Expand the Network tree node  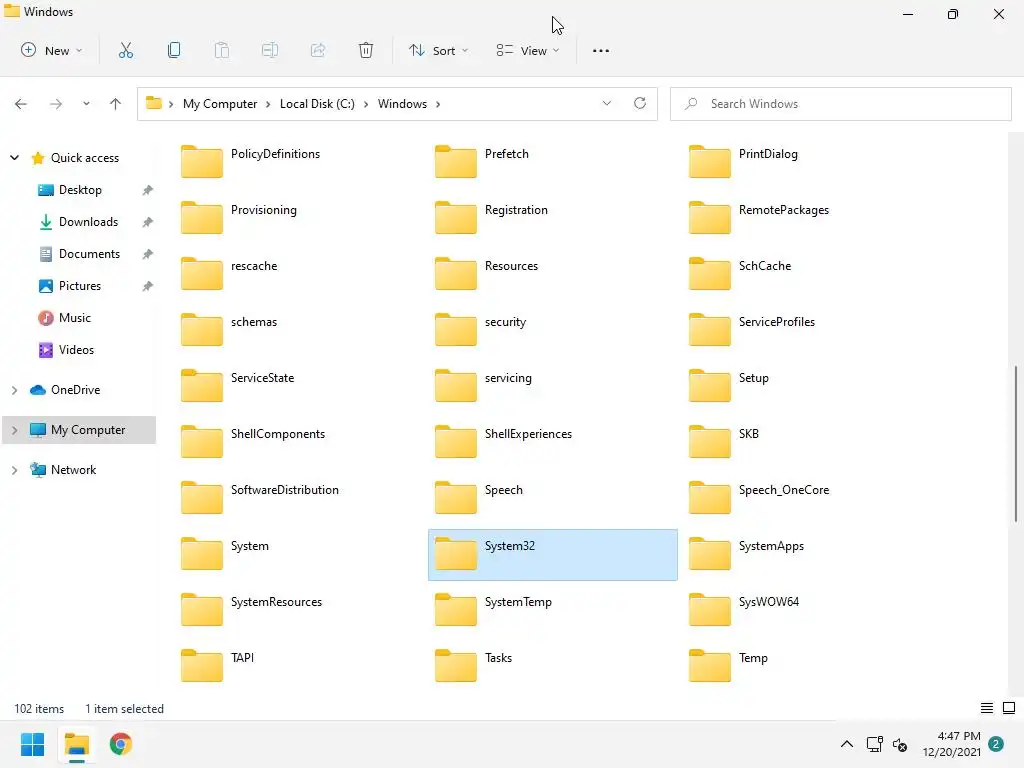tap(14, 470)
